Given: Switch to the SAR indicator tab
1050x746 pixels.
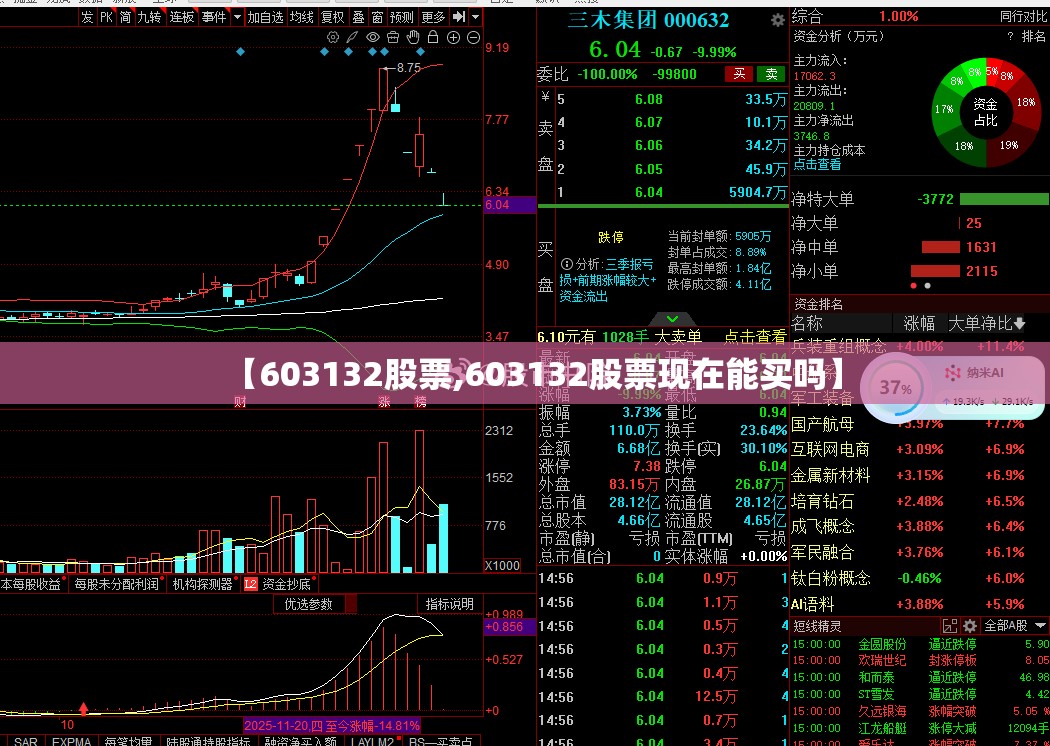Looking at the screenshot, I should pyautogui.click(x=26, y=741).
